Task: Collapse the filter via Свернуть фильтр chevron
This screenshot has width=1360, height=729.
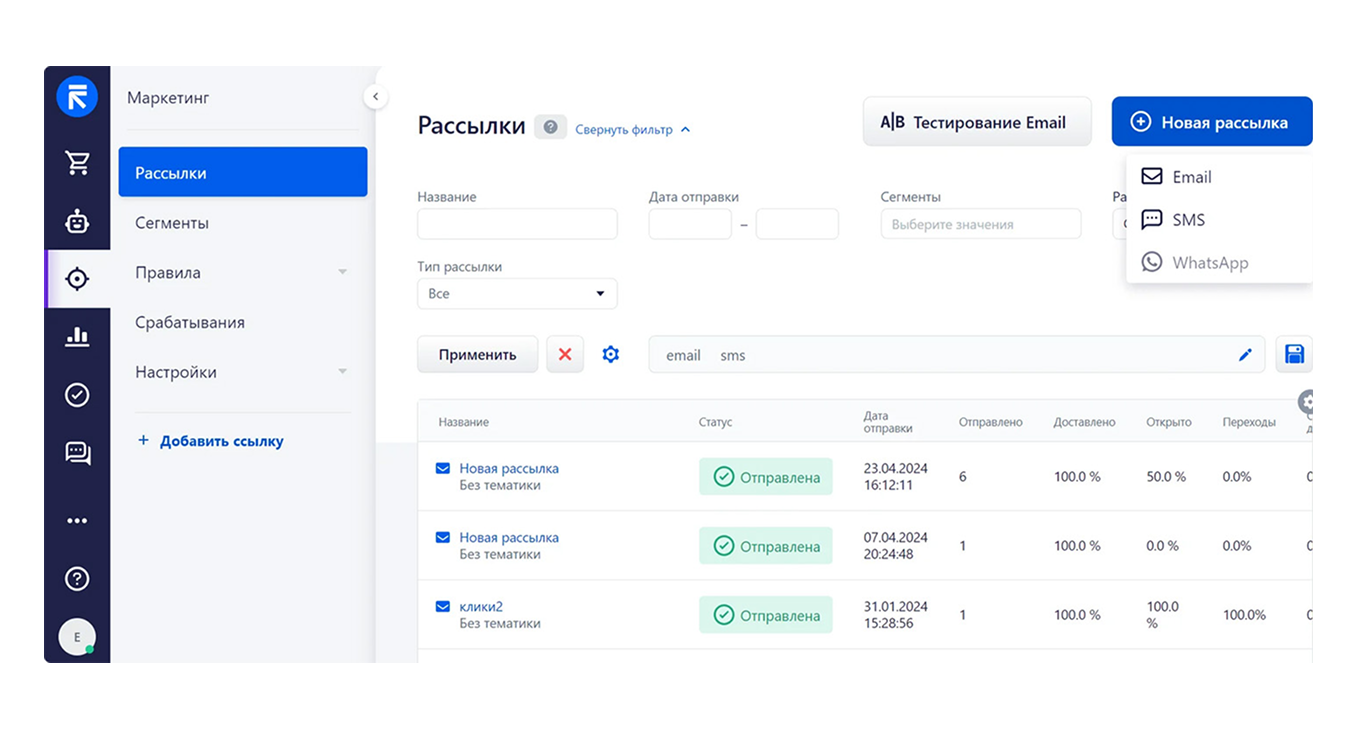Action: (630, 129)
